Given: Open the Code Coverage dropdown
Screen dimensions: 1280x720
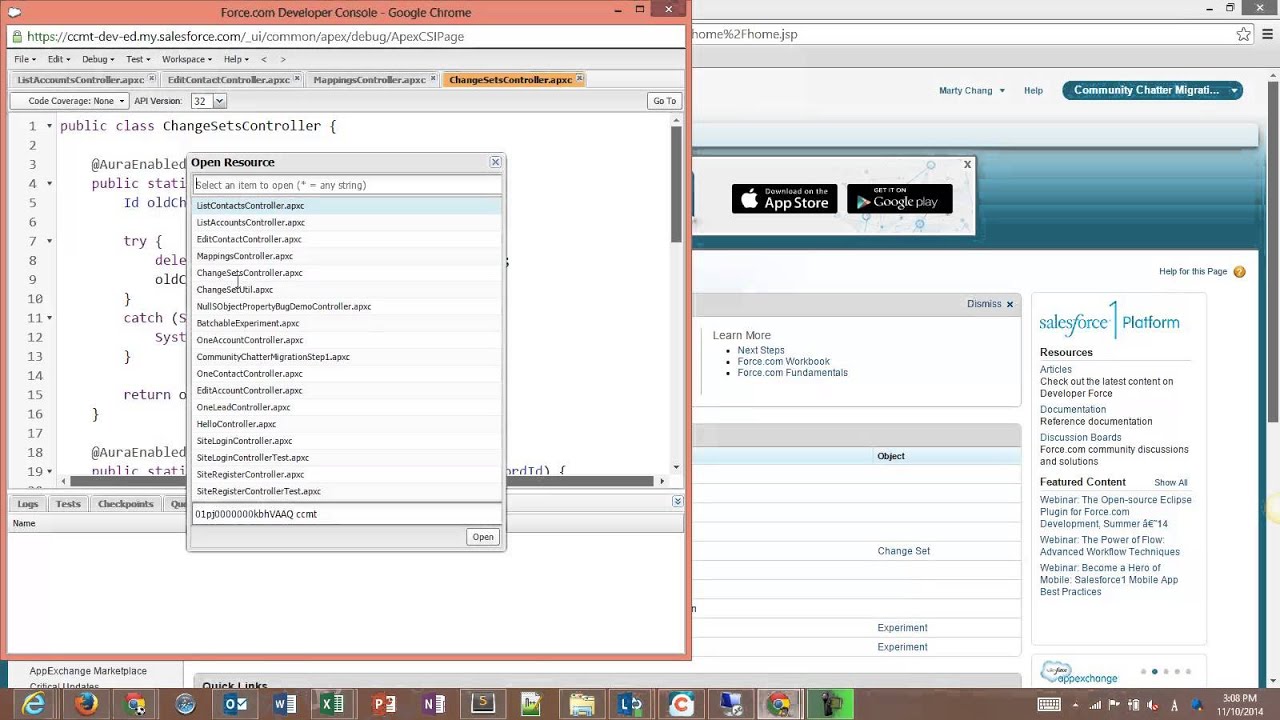Looking at the screenshot, I should (70, 101).
